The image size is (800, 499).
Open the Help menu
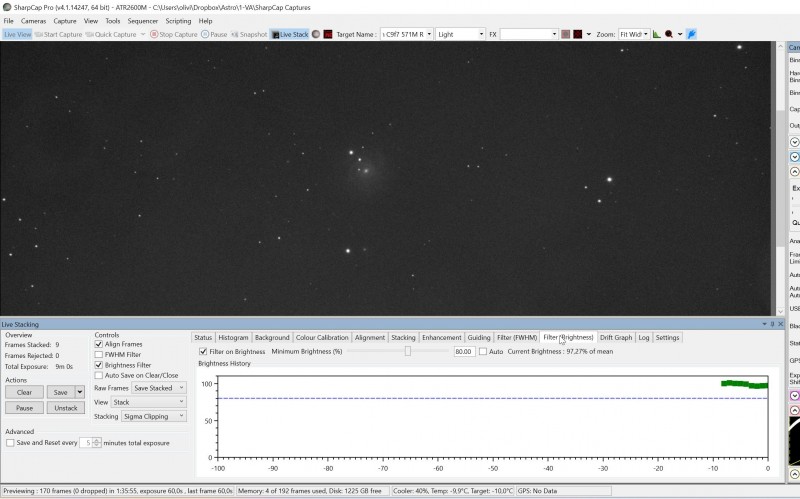[205, 21]
